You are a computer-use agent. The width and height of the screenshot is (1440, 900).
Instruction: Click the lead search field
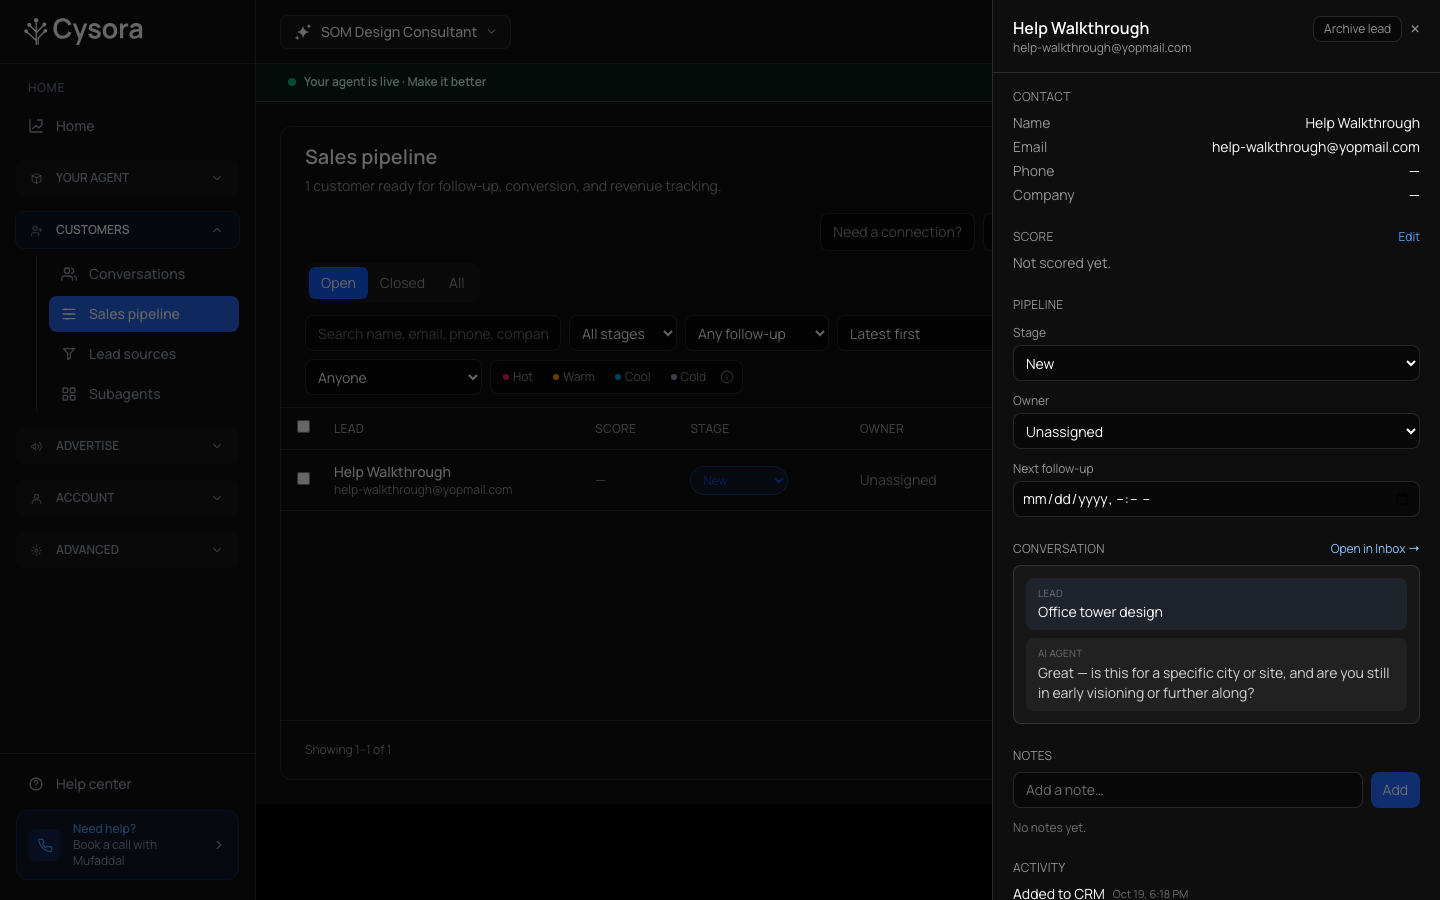(x=433, y=334)
